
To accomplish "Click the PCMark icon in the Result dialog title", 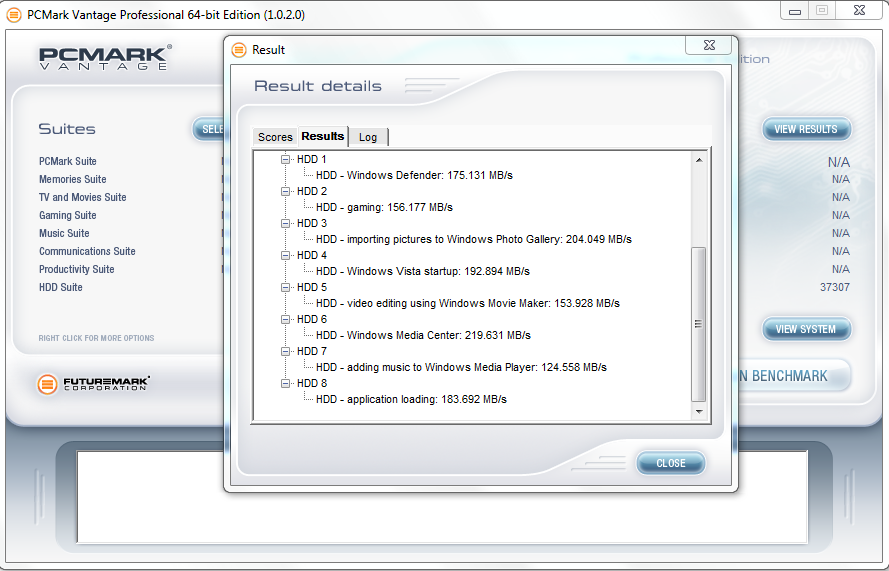I will tap(239, 50).
